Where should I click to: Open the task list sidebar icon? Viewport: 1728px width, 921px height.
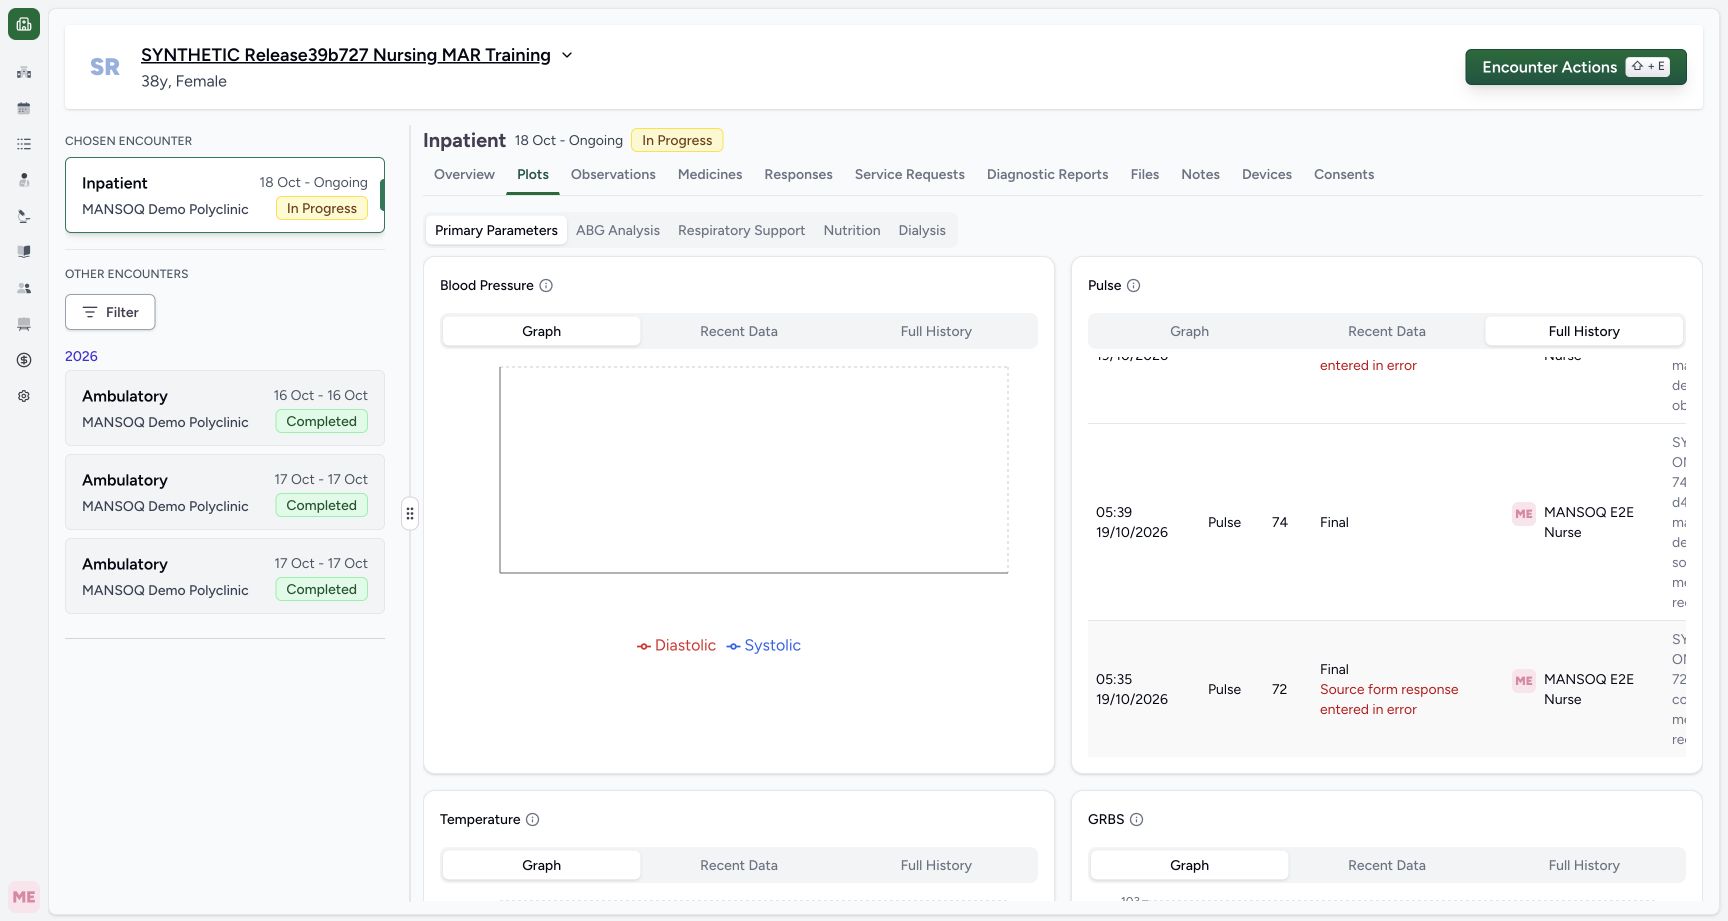pos(24,144)
